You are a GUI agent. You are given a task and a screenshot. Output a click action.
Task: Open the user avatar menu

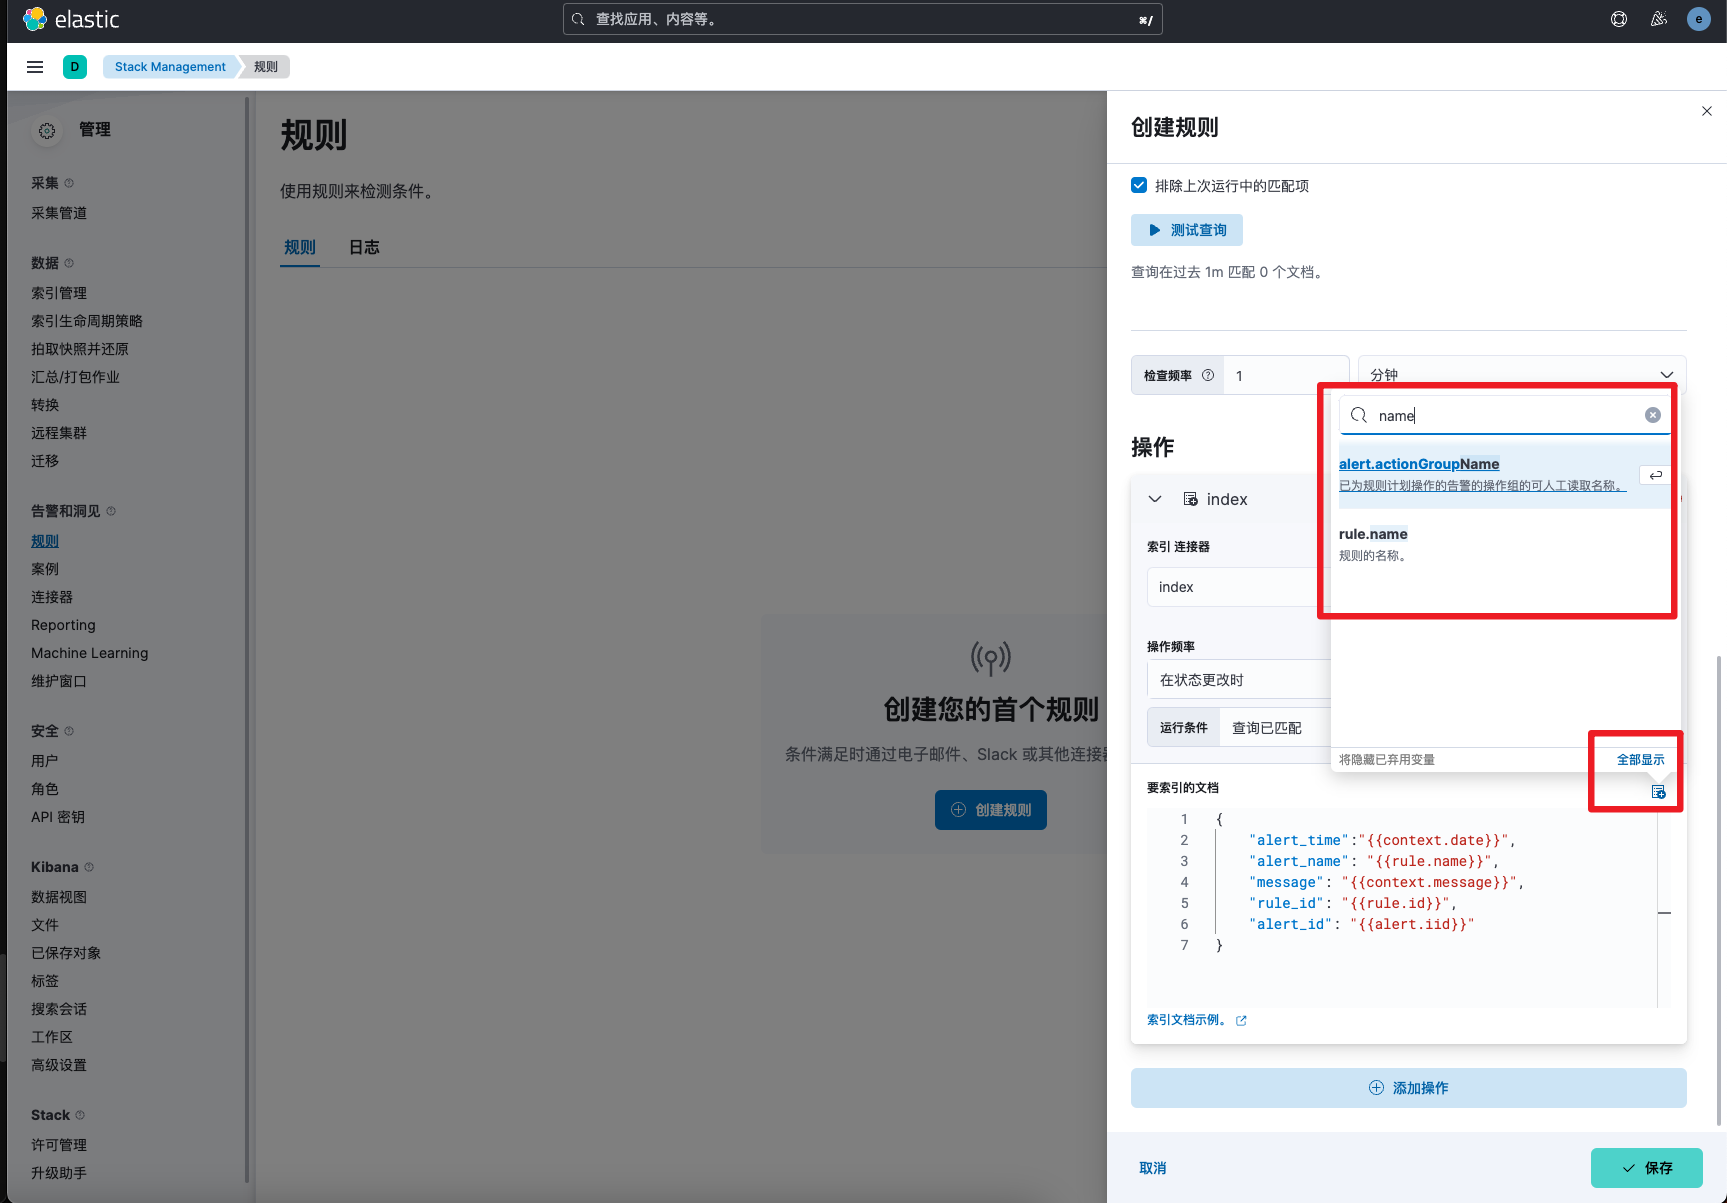(1698, 19)
